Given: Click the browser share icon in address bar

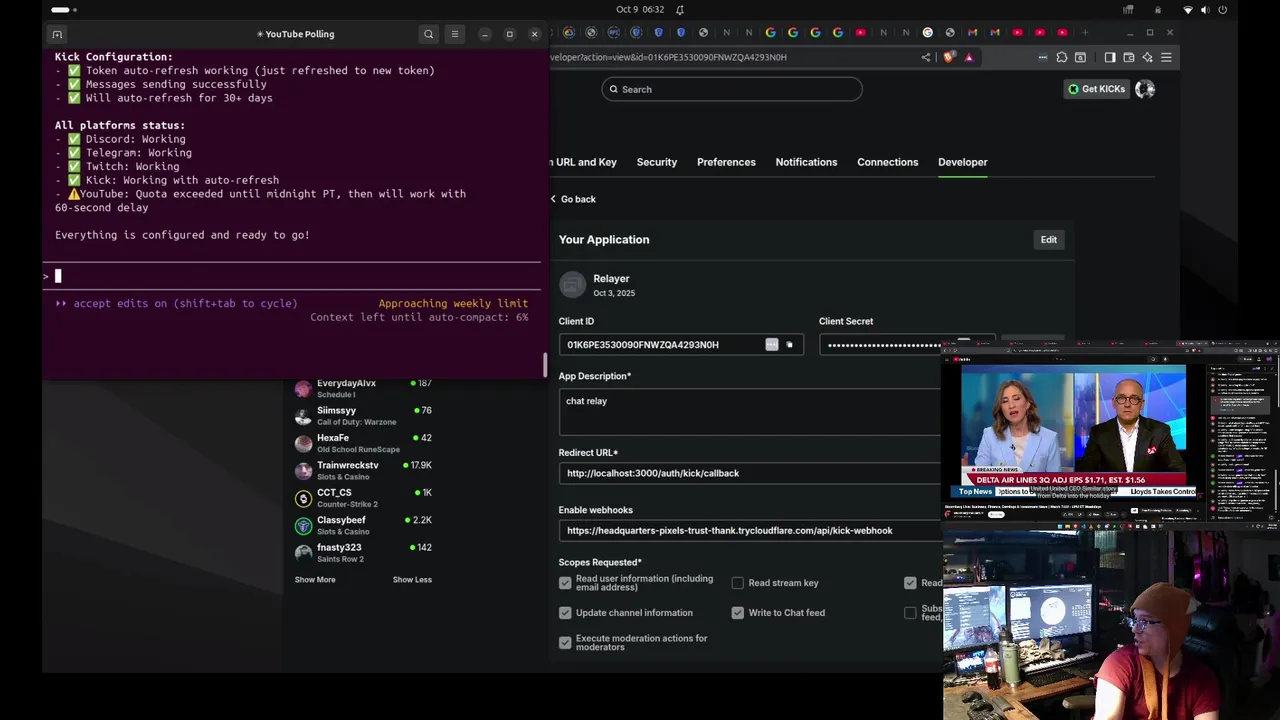Looking at the screenshot, I should point(925,57).
